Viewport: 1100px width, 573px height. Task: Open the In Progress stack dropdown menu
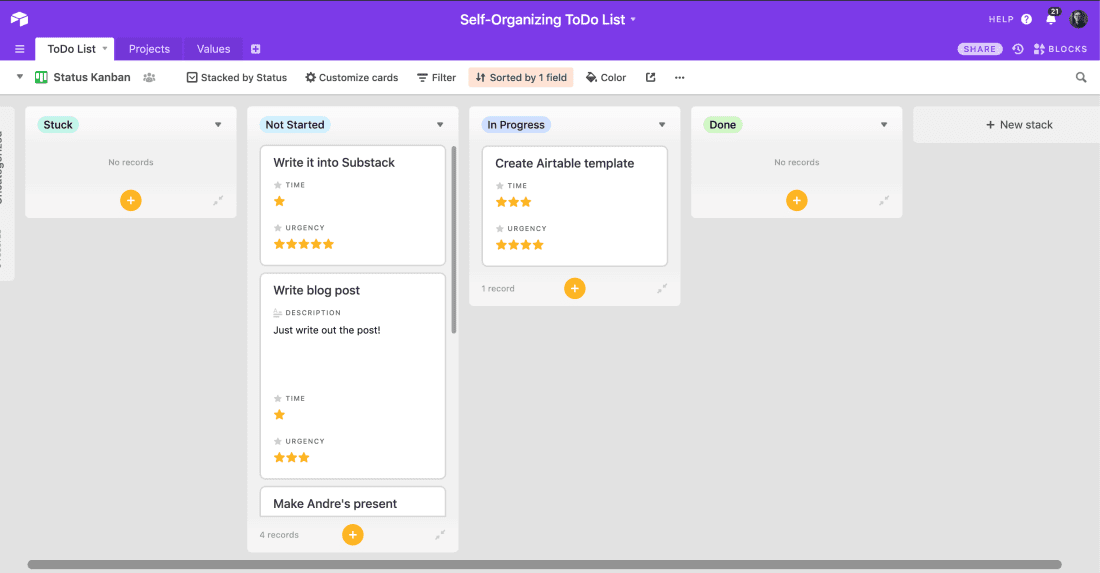click(x=662, y=125)
